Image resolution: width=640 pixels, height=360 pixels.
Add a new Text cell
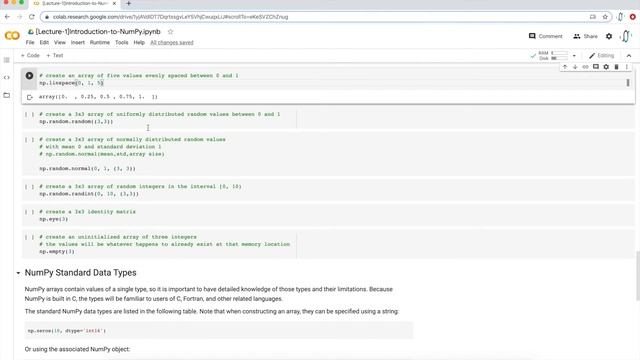tap(55, 56)
